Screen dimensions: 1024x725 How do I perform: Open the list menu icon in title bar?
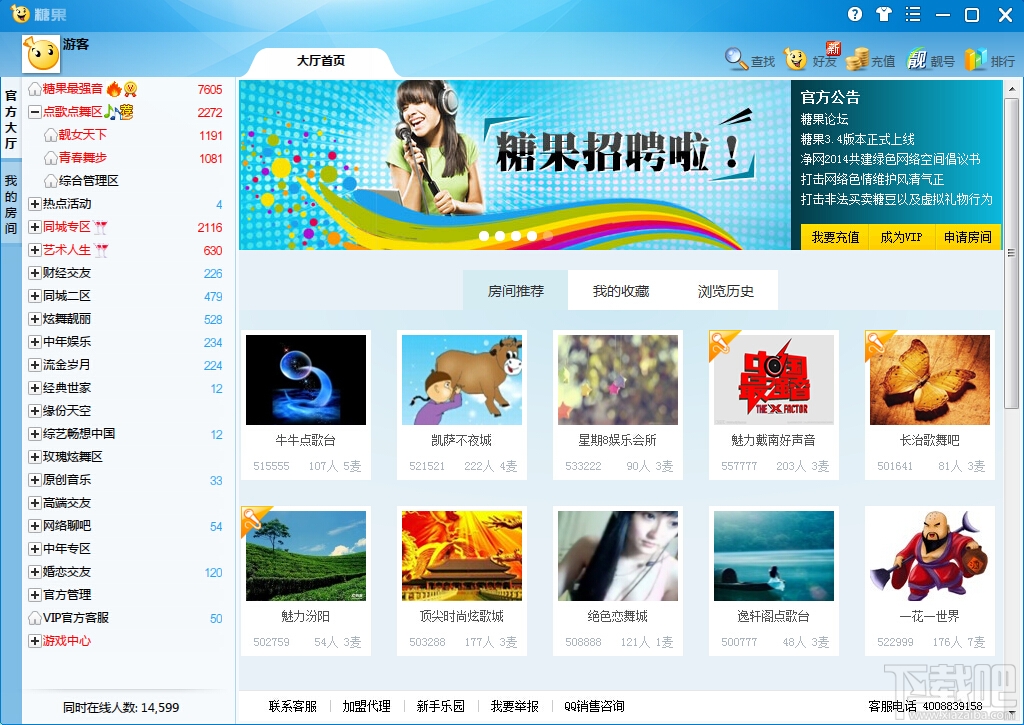click(913, 14)
